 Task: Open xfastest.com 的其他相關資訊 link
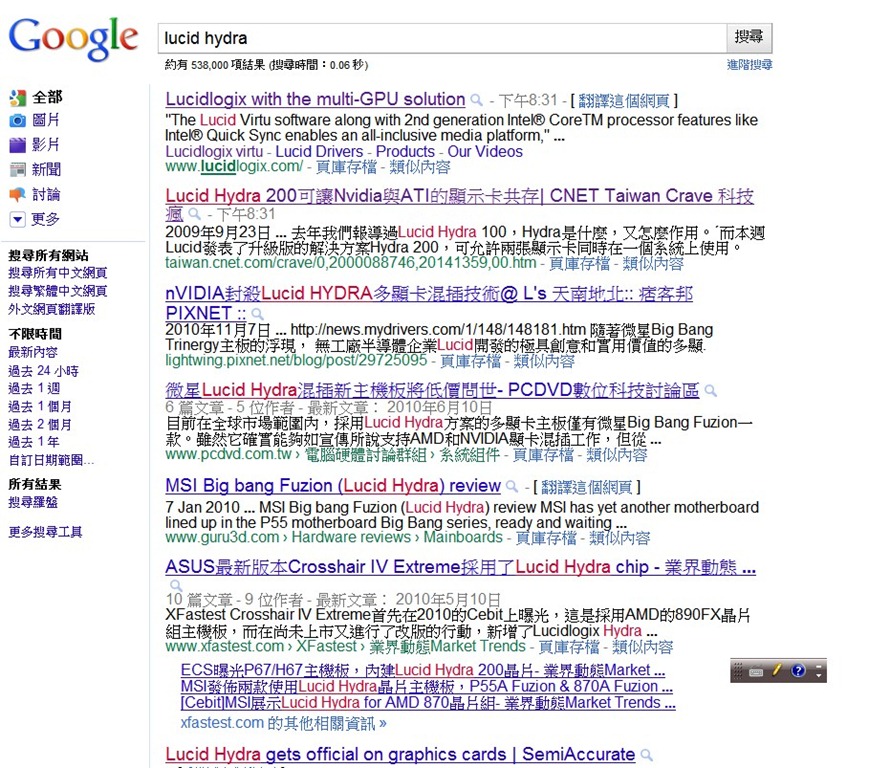[283, 723]
